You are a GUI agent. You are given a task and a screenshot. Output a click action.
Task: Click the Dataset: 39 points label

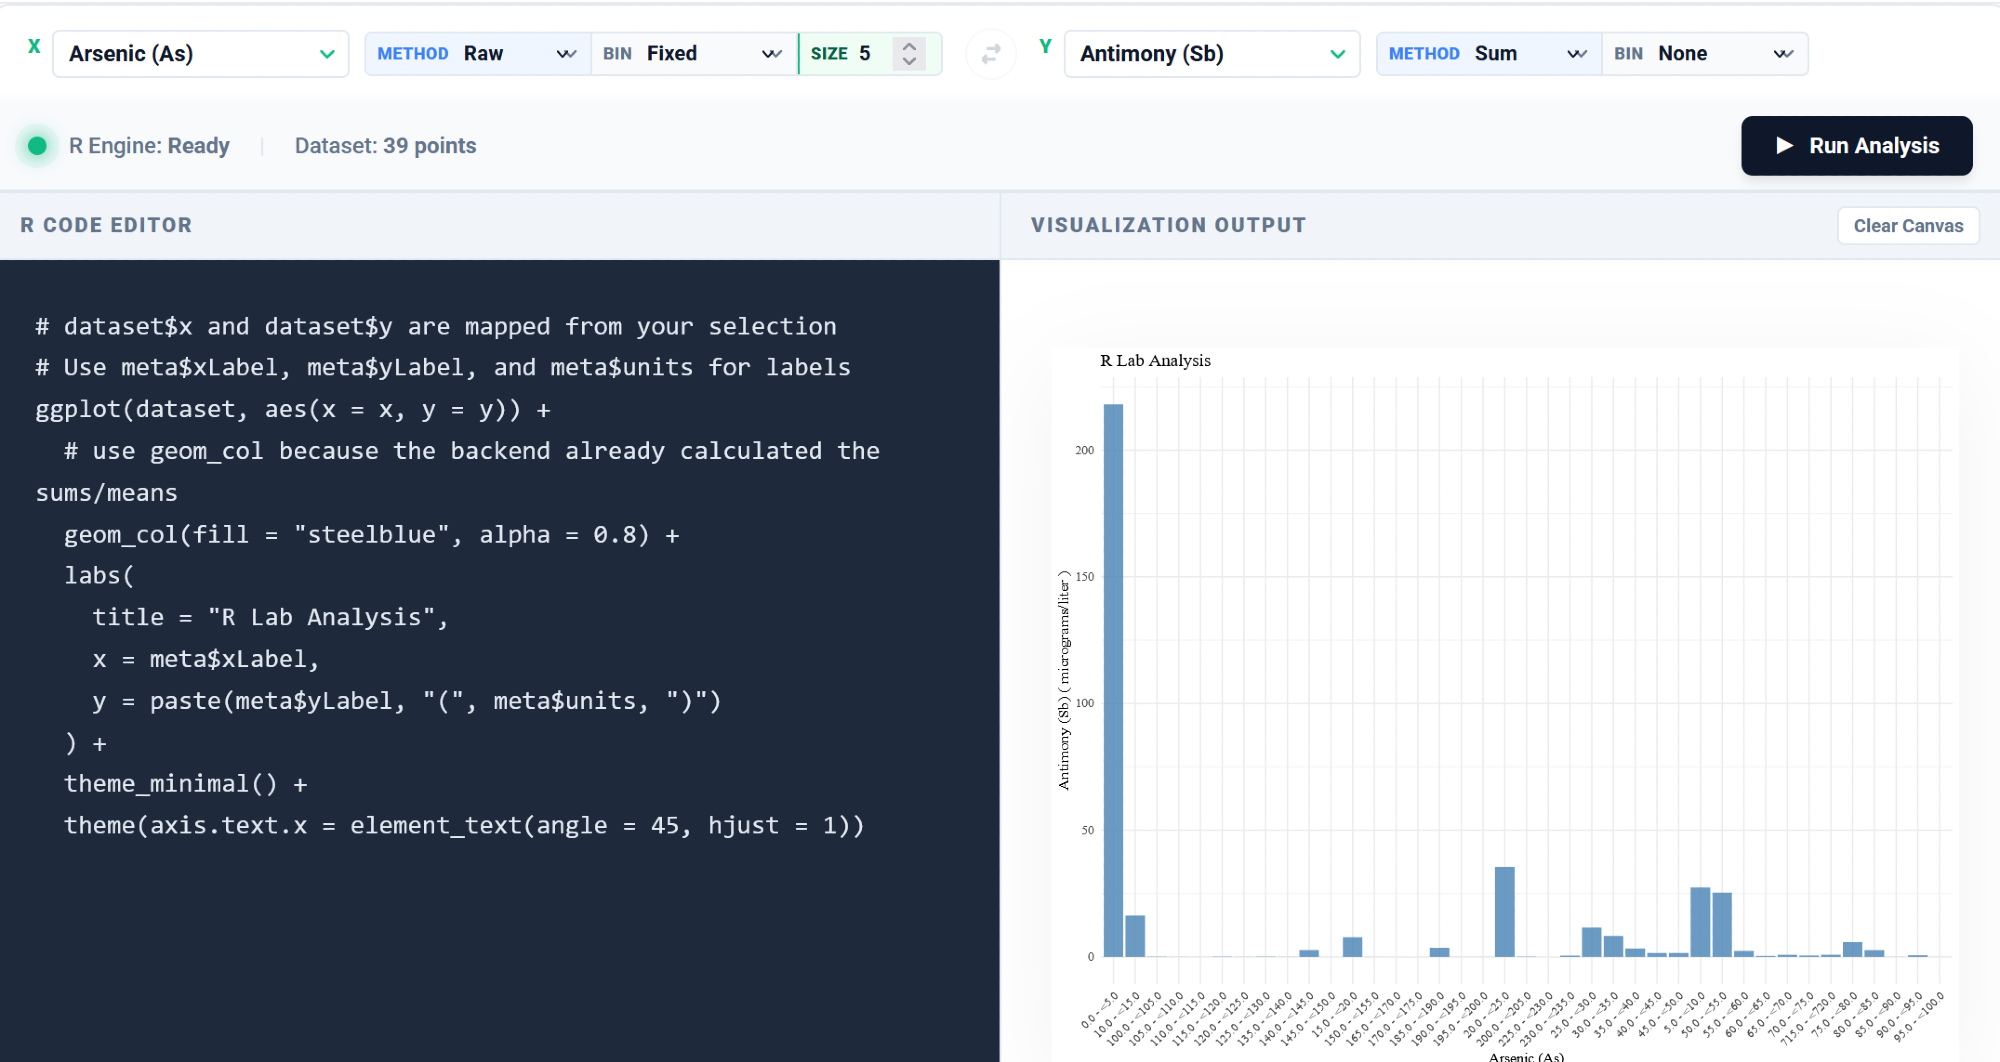tap(385, 146)
